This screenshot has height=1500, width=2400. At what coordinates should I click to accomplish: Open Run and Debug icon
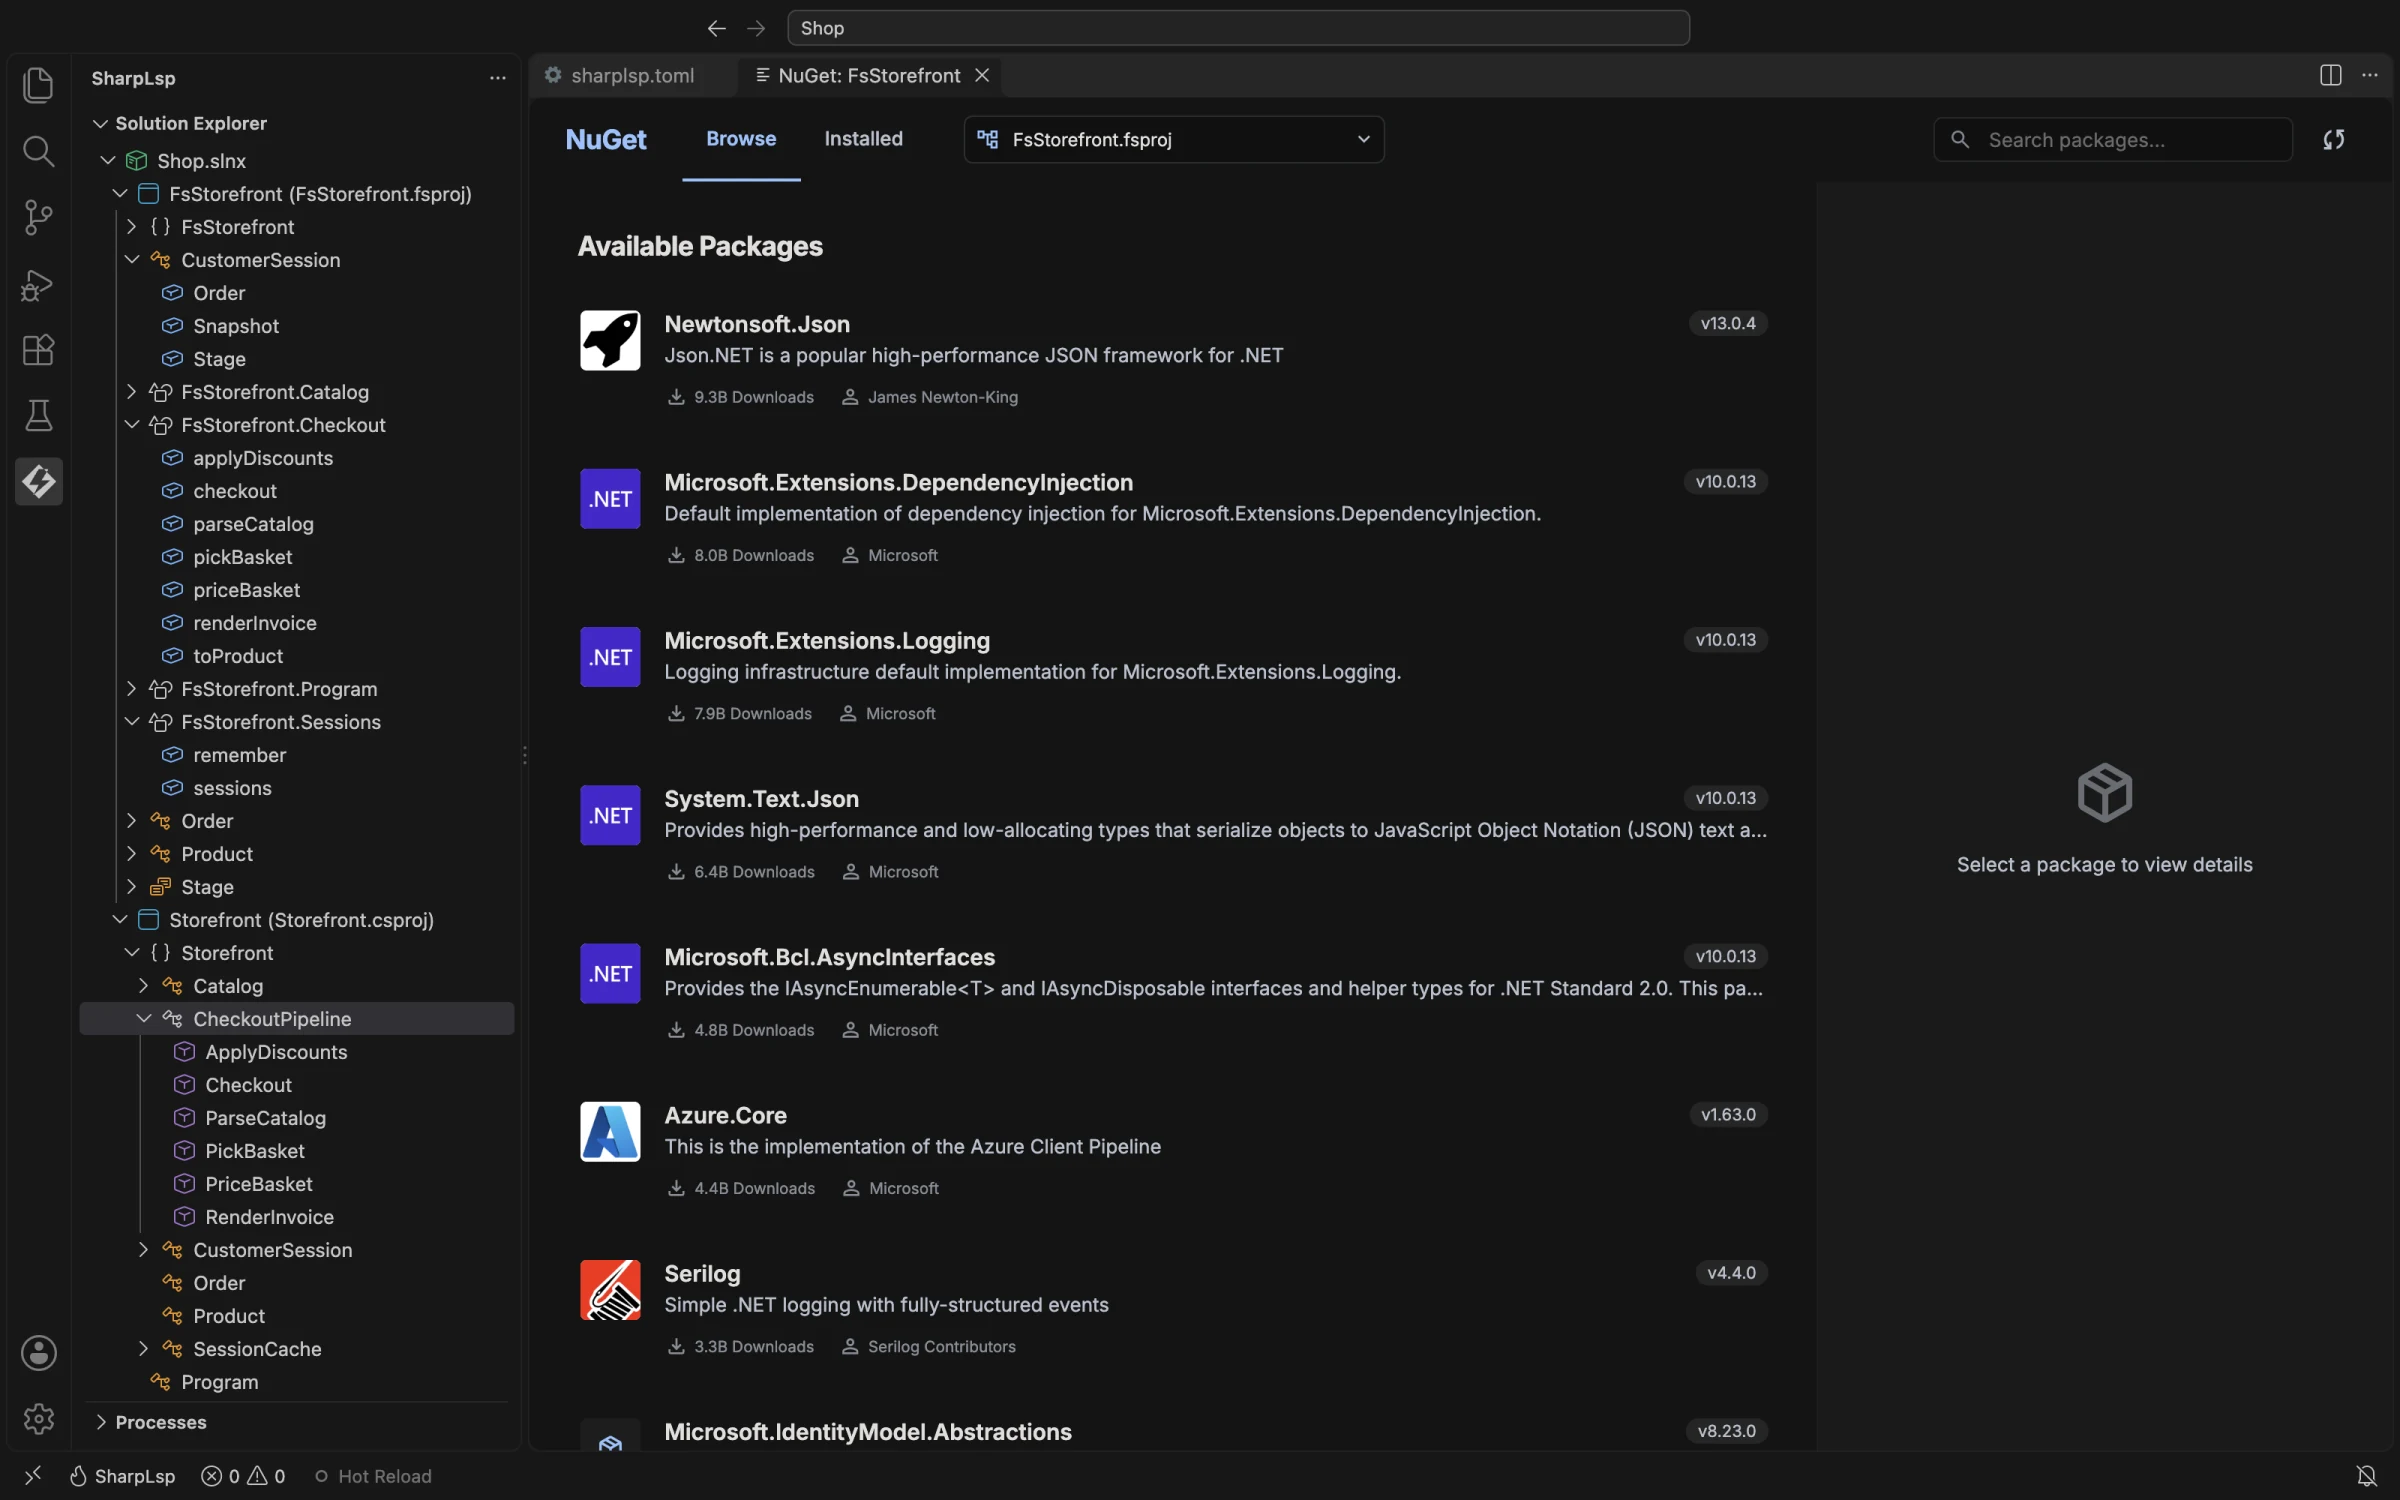coord(38,284)
